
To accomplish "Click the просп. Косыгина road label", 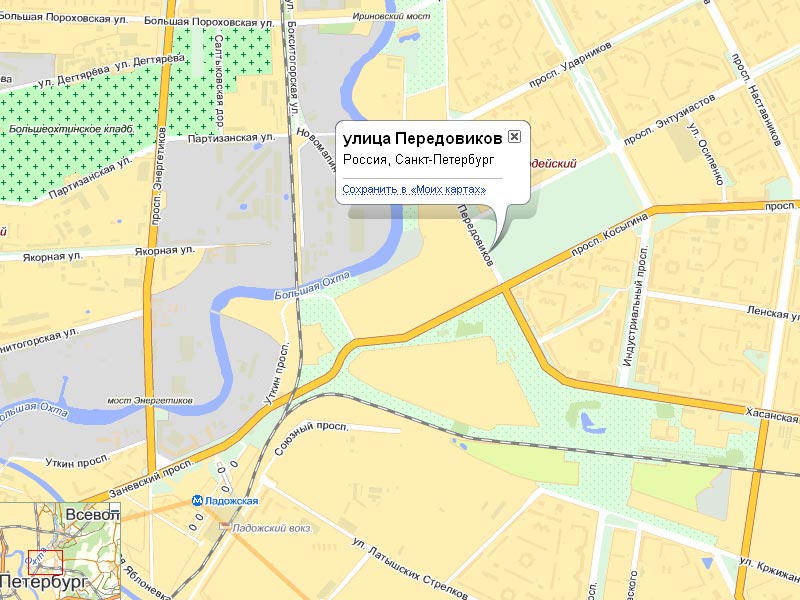I will point(609,235).
